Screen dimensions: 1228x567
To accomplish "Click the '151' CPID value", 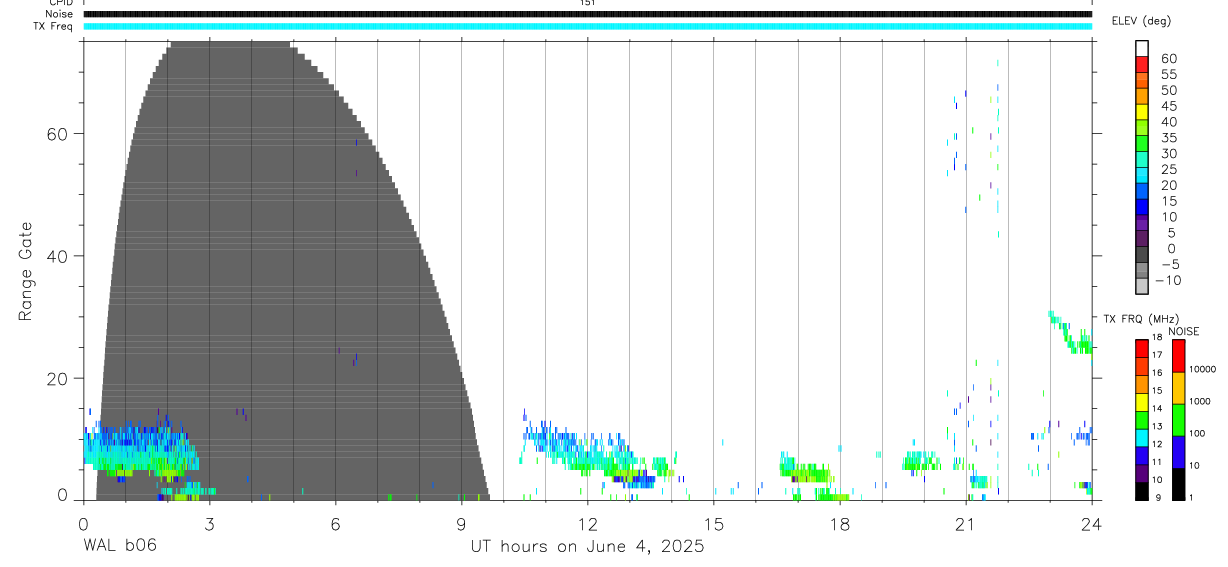I will click(587, 3).
